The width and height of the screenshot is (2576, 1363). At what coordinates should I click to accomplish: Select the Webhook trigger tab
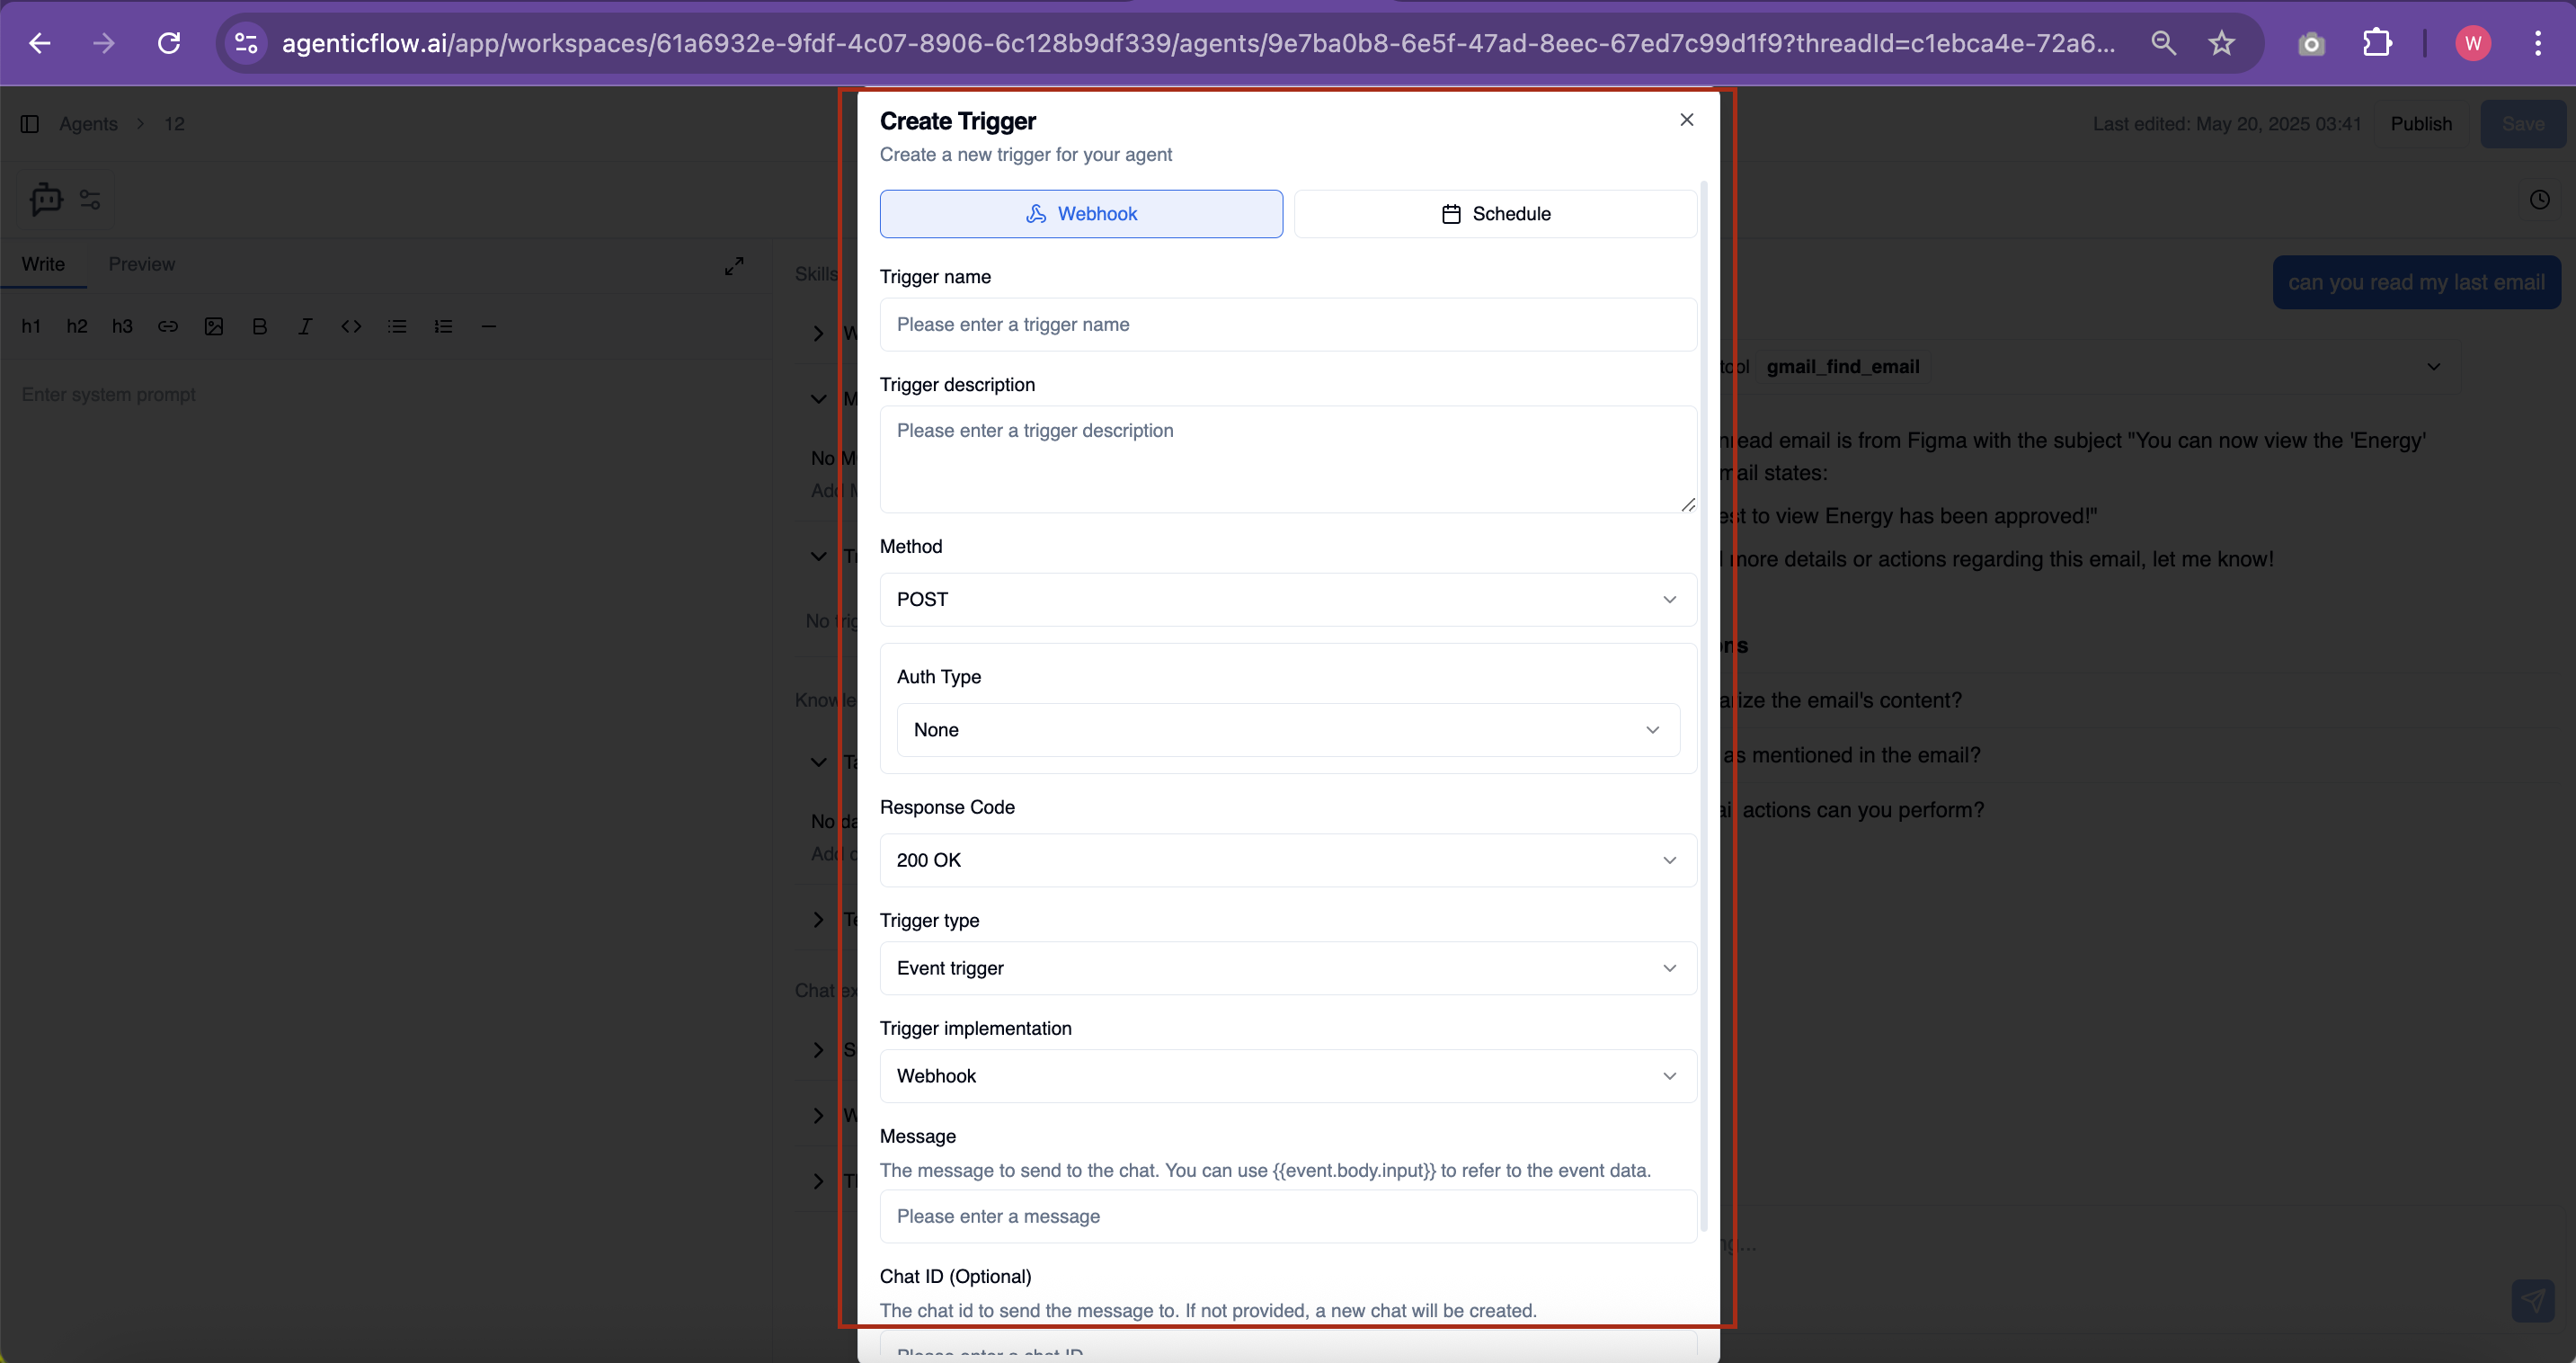coord(1081,214)
